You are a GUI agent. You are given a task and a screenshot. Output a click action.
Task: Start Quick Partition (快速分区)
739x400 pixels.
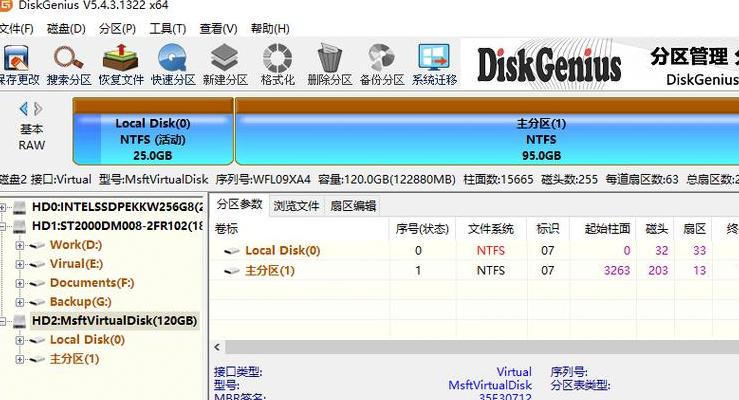173,65
